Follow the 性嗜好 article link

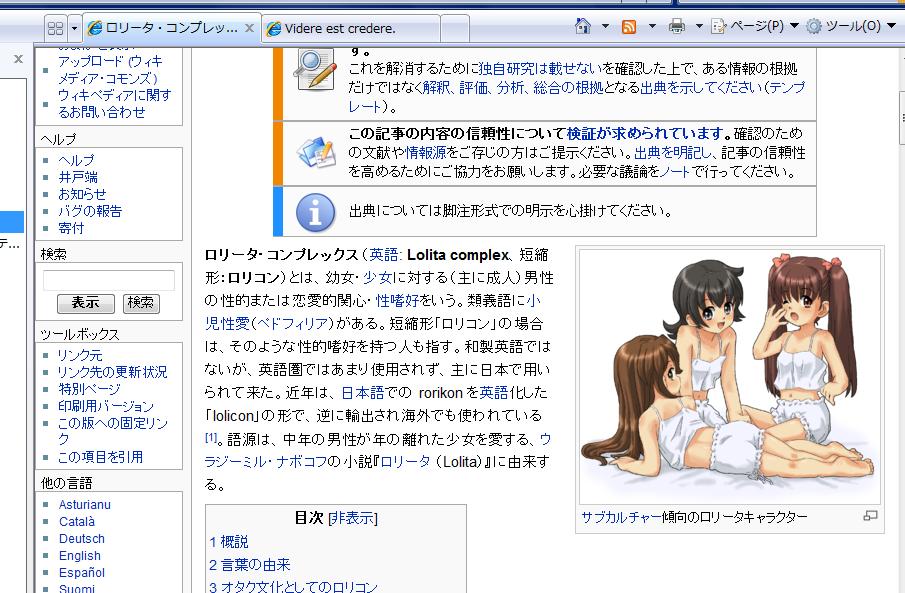click(397, 300)
